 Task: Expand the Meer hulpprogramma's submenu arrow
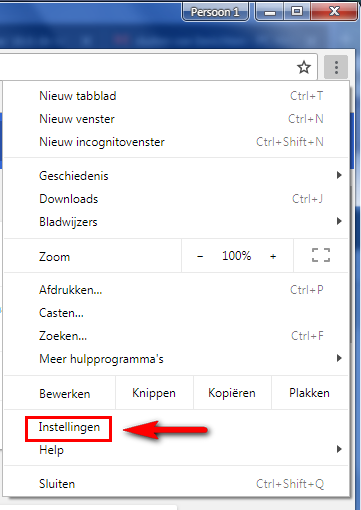(339, 358)
